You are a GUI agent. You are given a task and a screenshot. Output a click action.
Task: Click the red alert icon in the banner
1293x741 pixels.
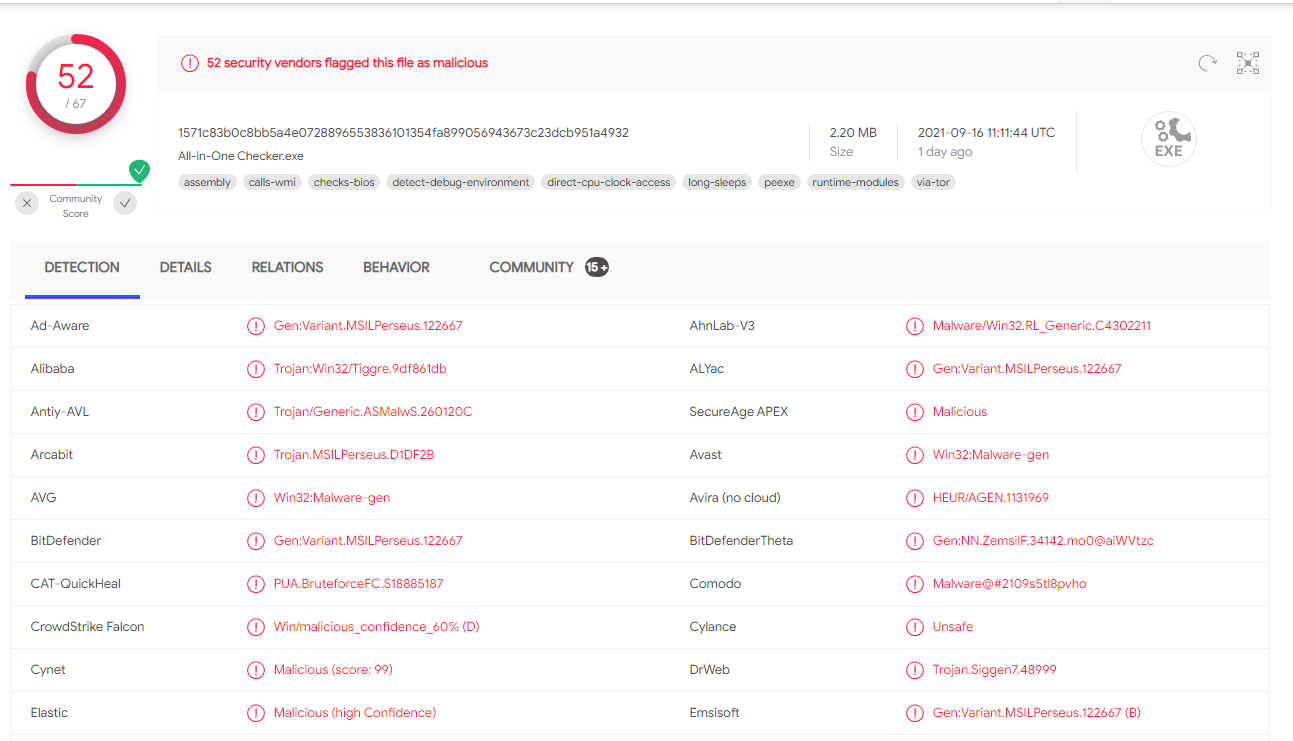(190, 63)
